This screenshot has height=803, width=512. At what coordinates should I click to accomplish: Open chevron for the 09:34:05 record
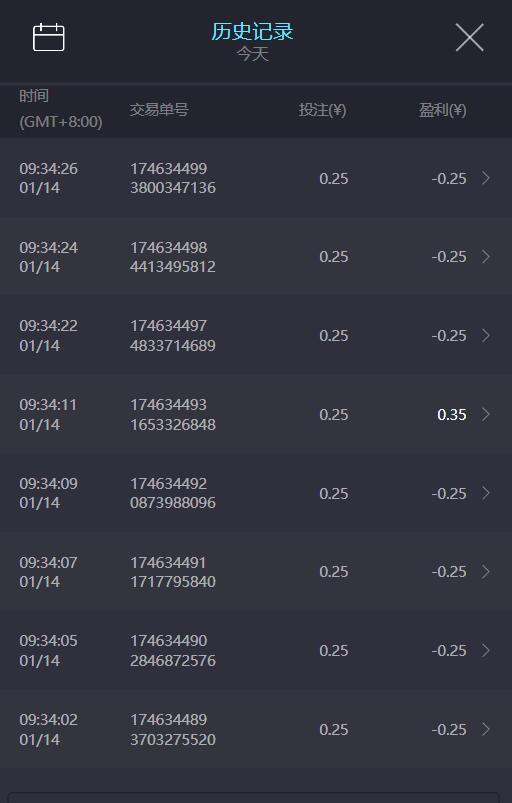tap(486, 650)
